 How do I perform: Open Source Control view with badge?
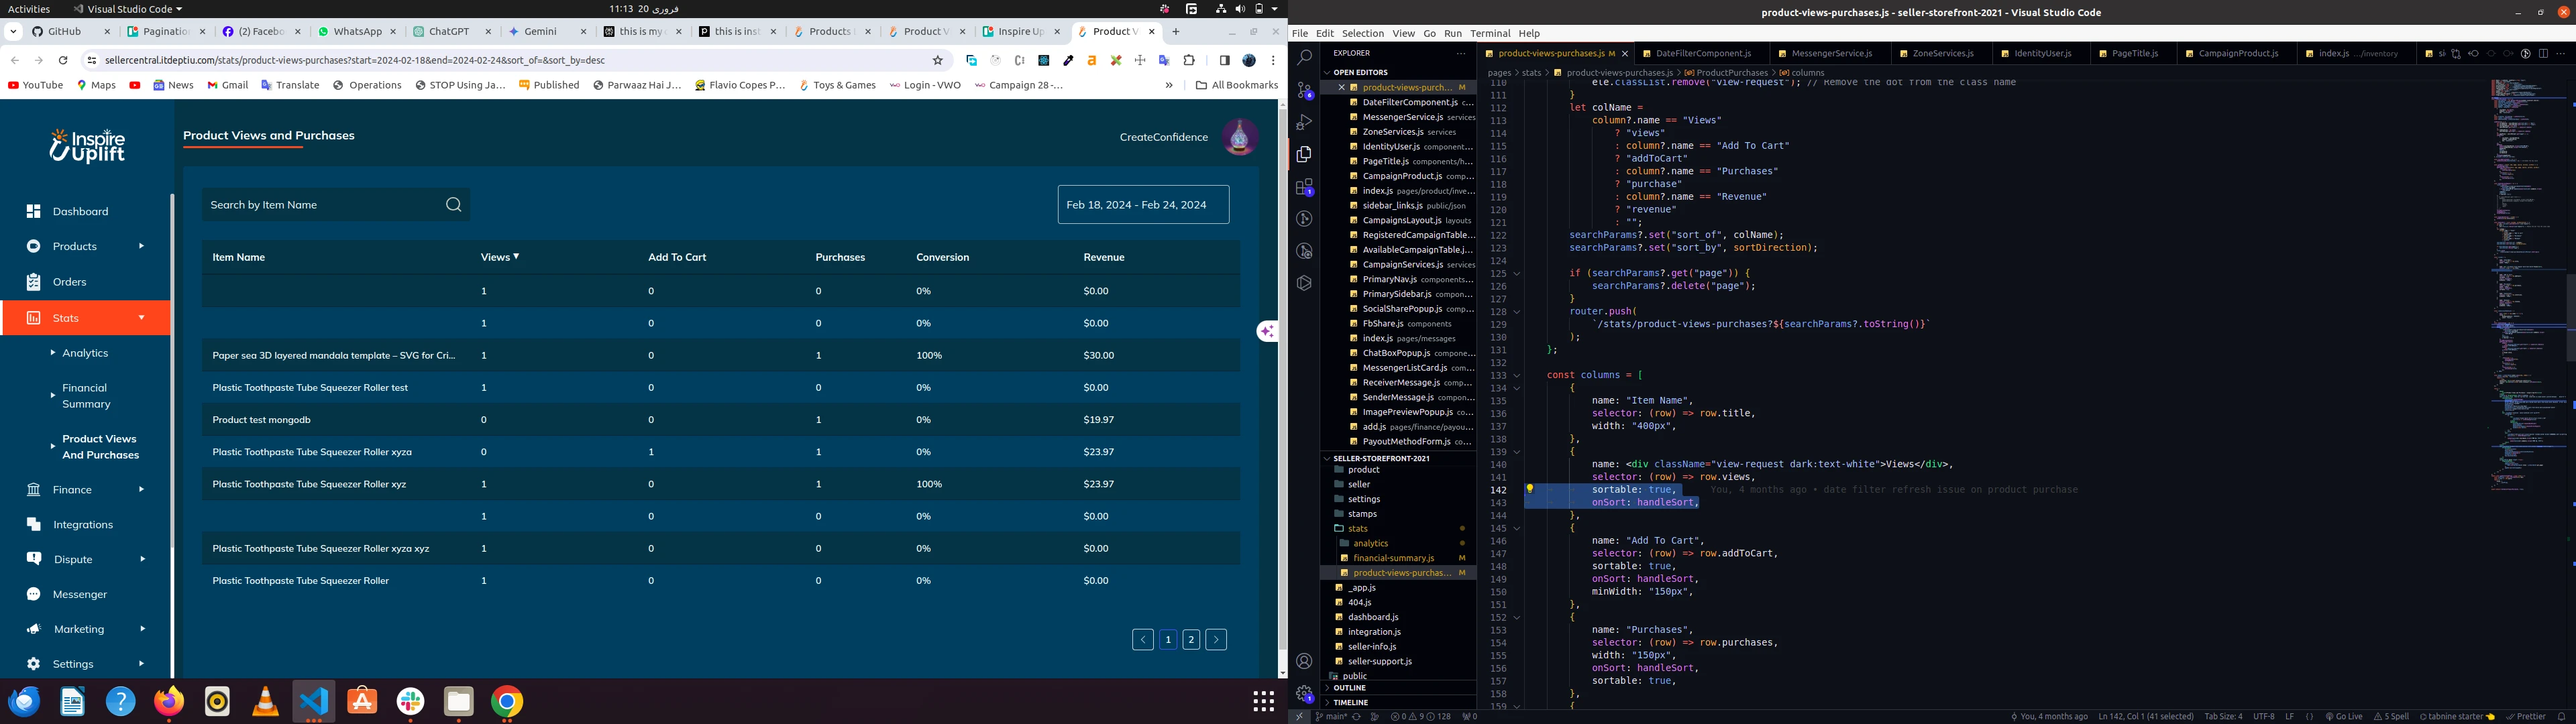(x=1304, y=90)
